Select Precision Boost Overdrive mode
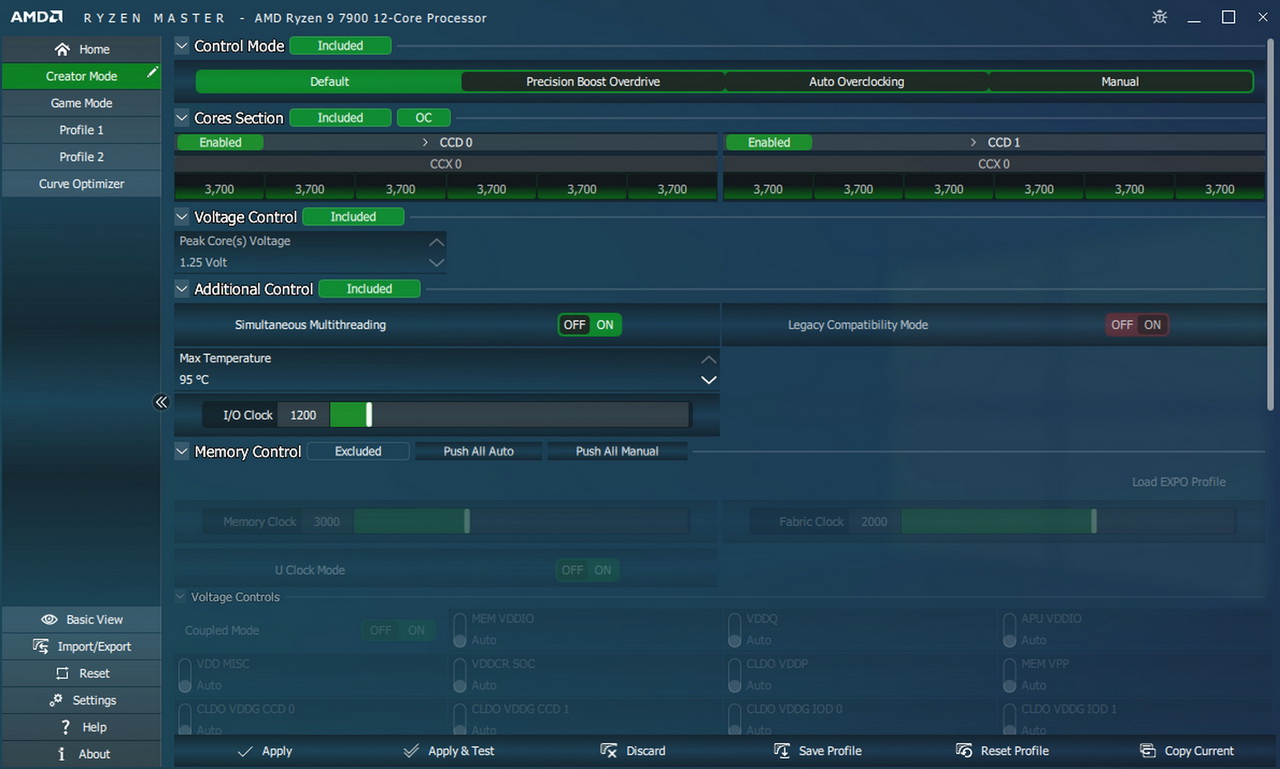1280x769 pixels. click(x=593, y=81)
